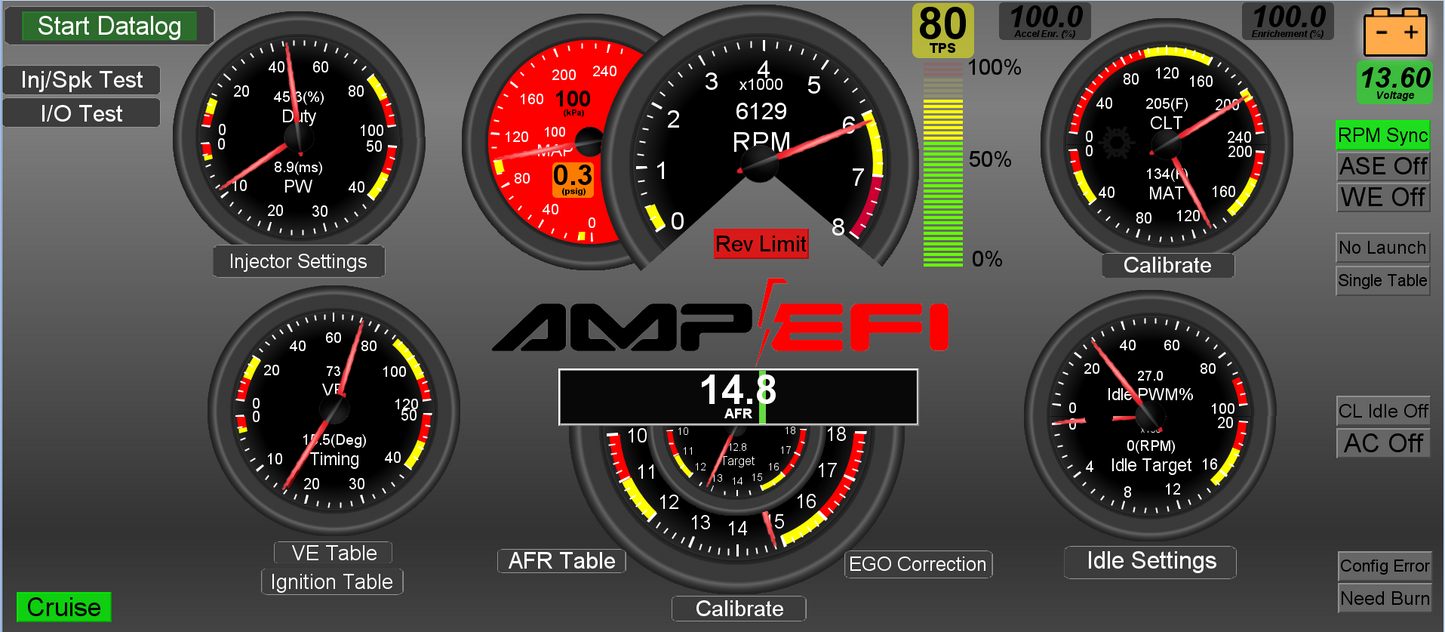Click the orange battery icon
This screenshot has height=632, width=1445.
(x=1396, y=32)
